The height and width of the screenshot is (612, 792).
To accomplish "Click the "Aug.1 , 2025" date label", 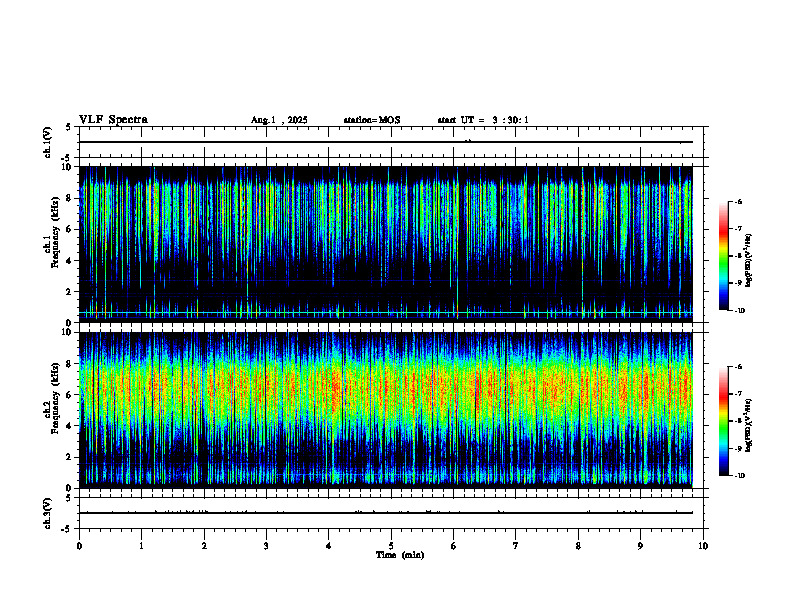I will click(279, 120).
